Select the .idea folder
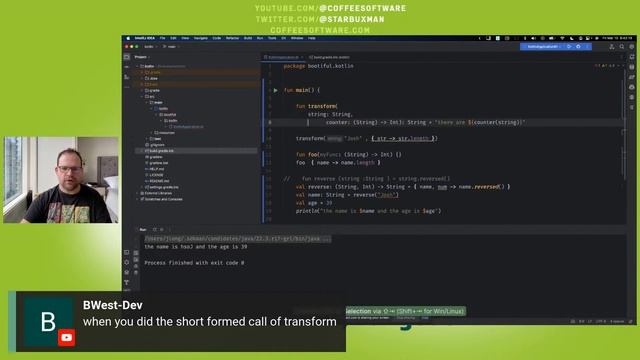 pos(151,78)
